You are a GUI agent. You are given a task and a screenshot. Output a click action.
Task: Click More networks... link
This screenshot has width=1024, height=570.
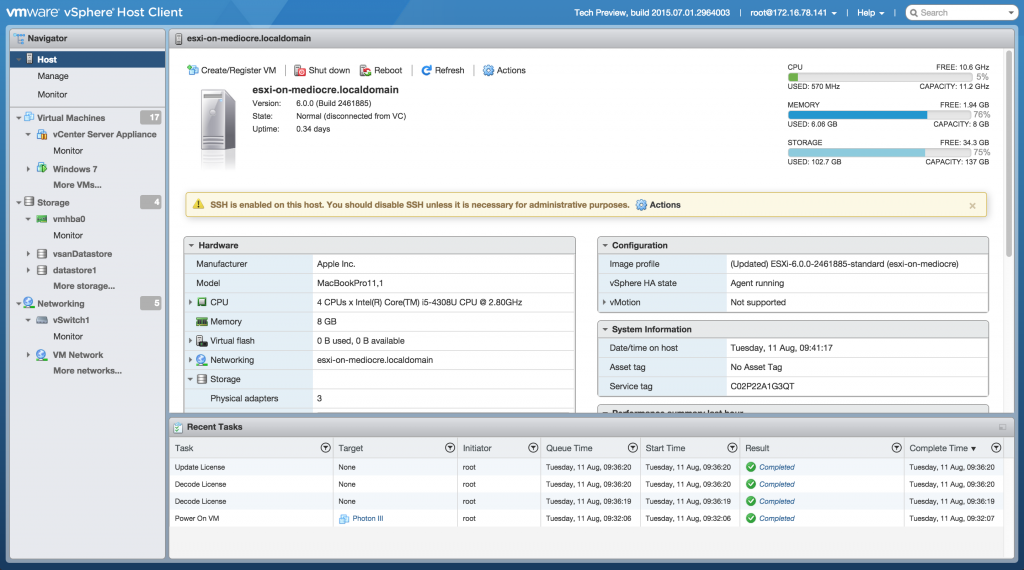click(87, 371)
